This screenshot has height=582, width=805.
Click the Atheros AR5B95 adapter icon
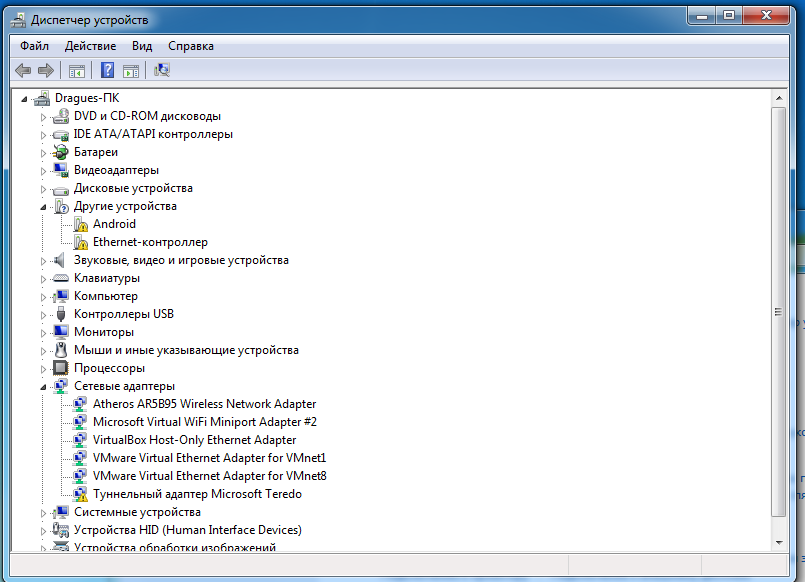click(x=80, y=404)
